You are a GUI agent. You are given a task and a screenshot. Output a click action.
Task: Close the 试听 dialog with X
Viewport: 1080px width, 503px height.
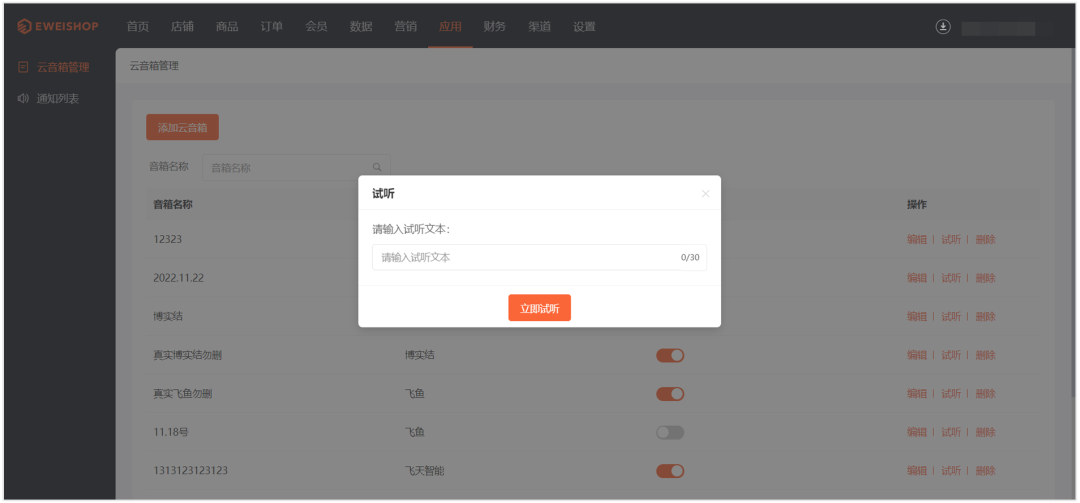pyautogui.click(x=705, y=194)
